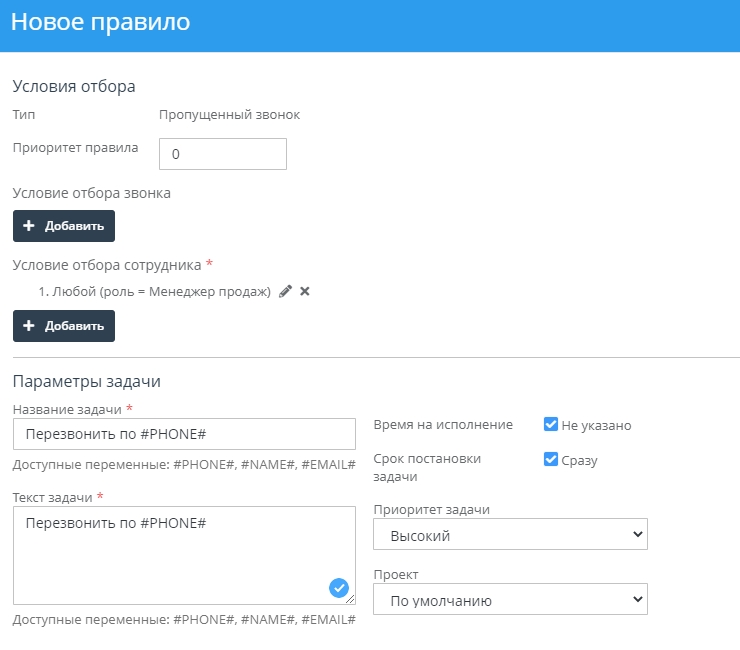Expand the "Проект" dropdown
Screen dimensions: 740x650
click(x=510, y=600)
